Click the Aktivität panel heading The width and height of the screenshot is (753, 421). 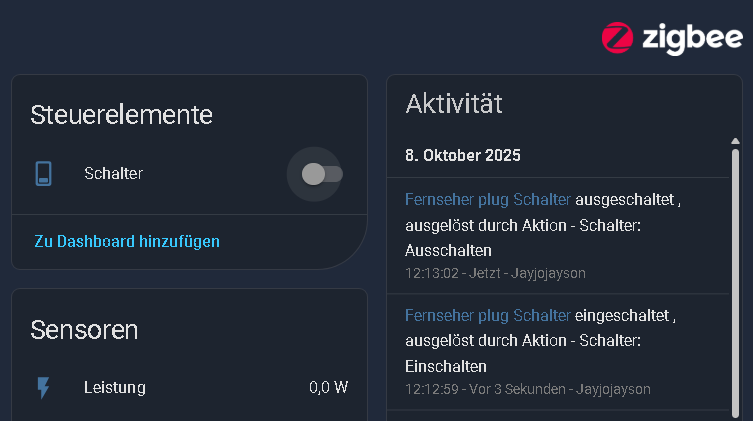454,103
